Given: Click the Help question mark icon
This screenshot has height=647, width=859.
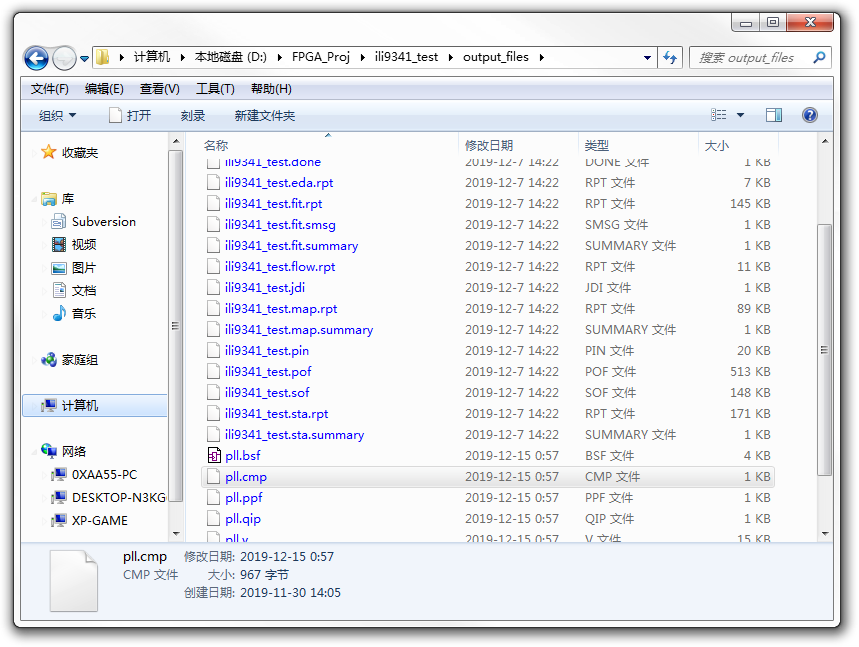Looking at the screenshot, I should [x=810, y=115].
